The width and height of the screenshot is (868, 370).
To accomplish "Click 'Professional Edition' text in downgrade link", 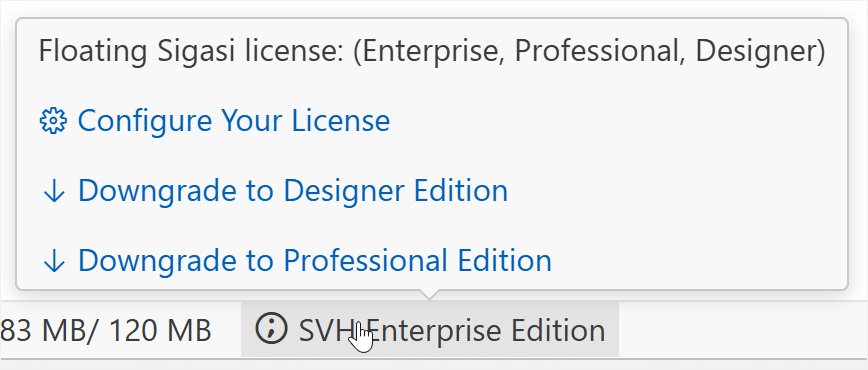I will pos(417,261).
